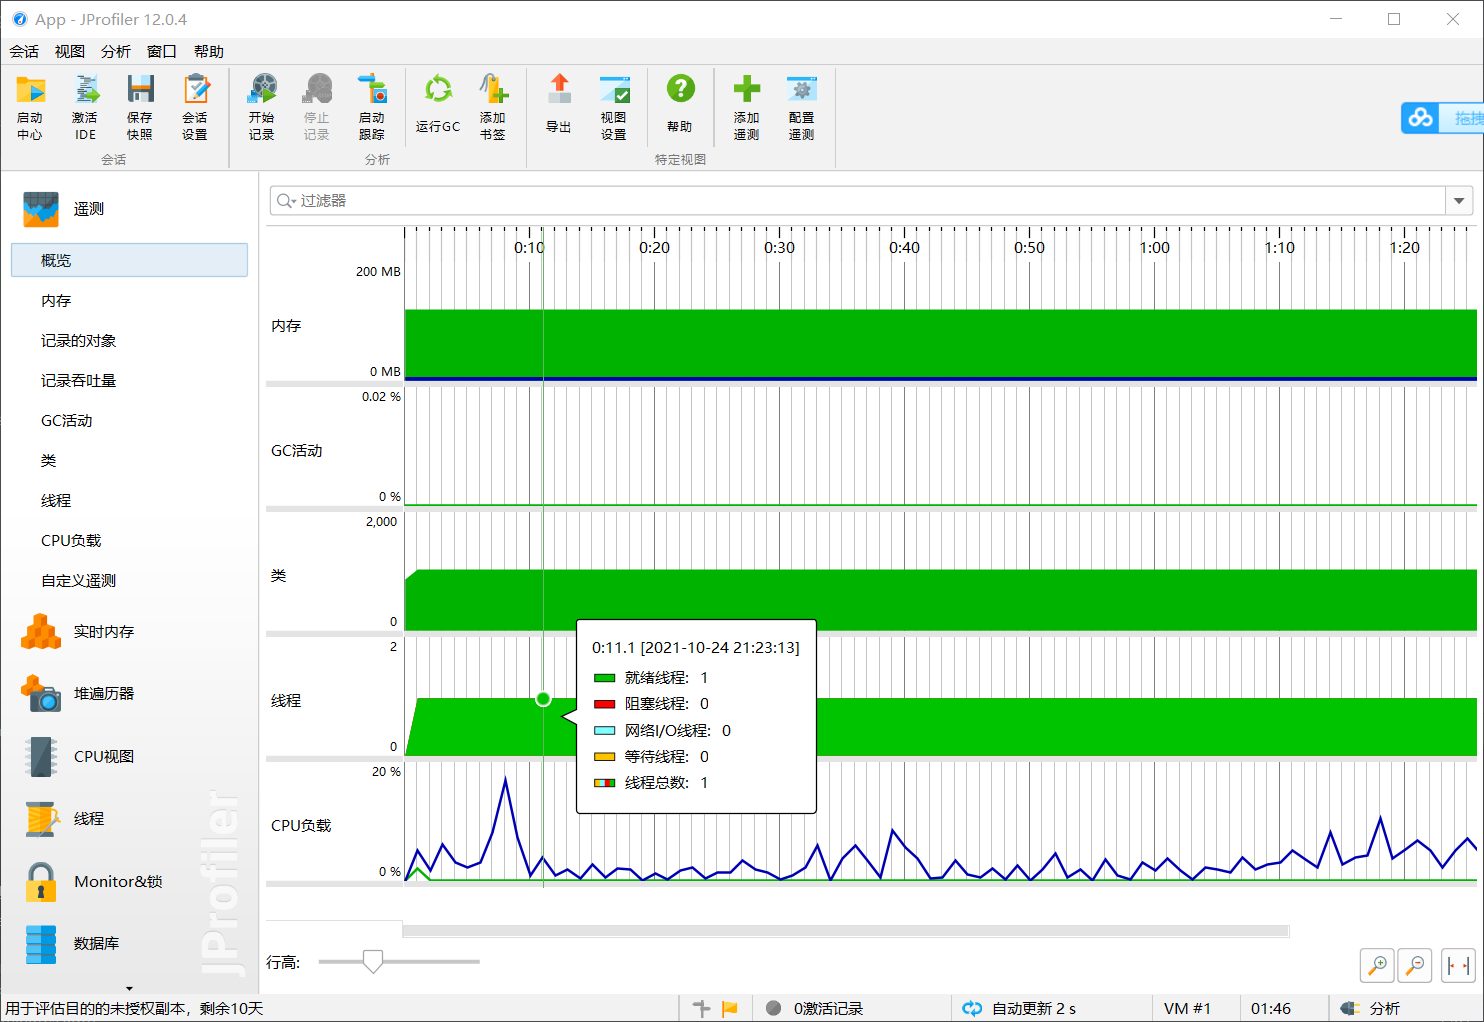Fit the timeline to window width
The image size is (1484, 1022).
tap(1459, 965)
